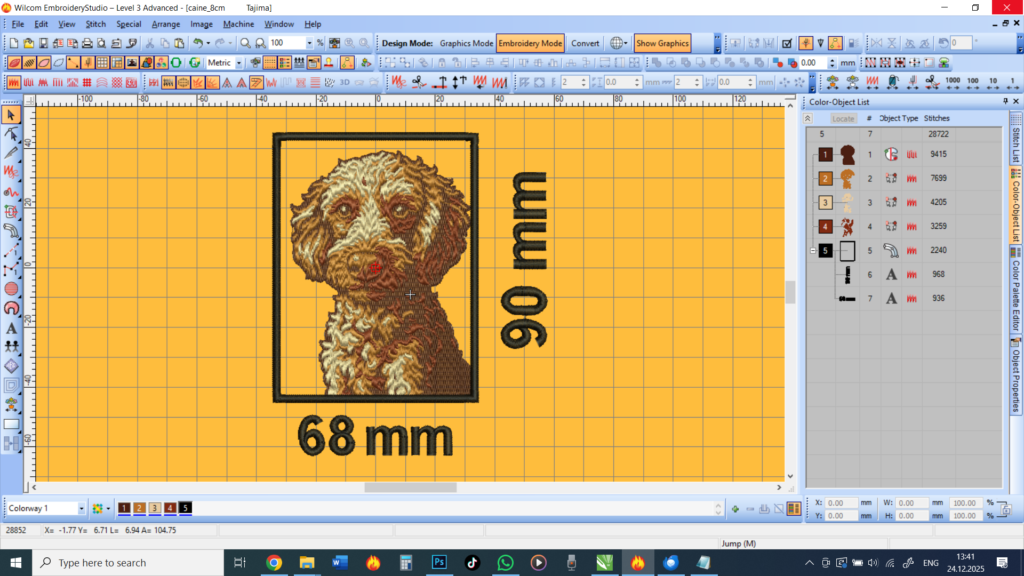Click the Locate button in Color-Object List
This screenshot has height=576, width=1024.
pos(842,118)
